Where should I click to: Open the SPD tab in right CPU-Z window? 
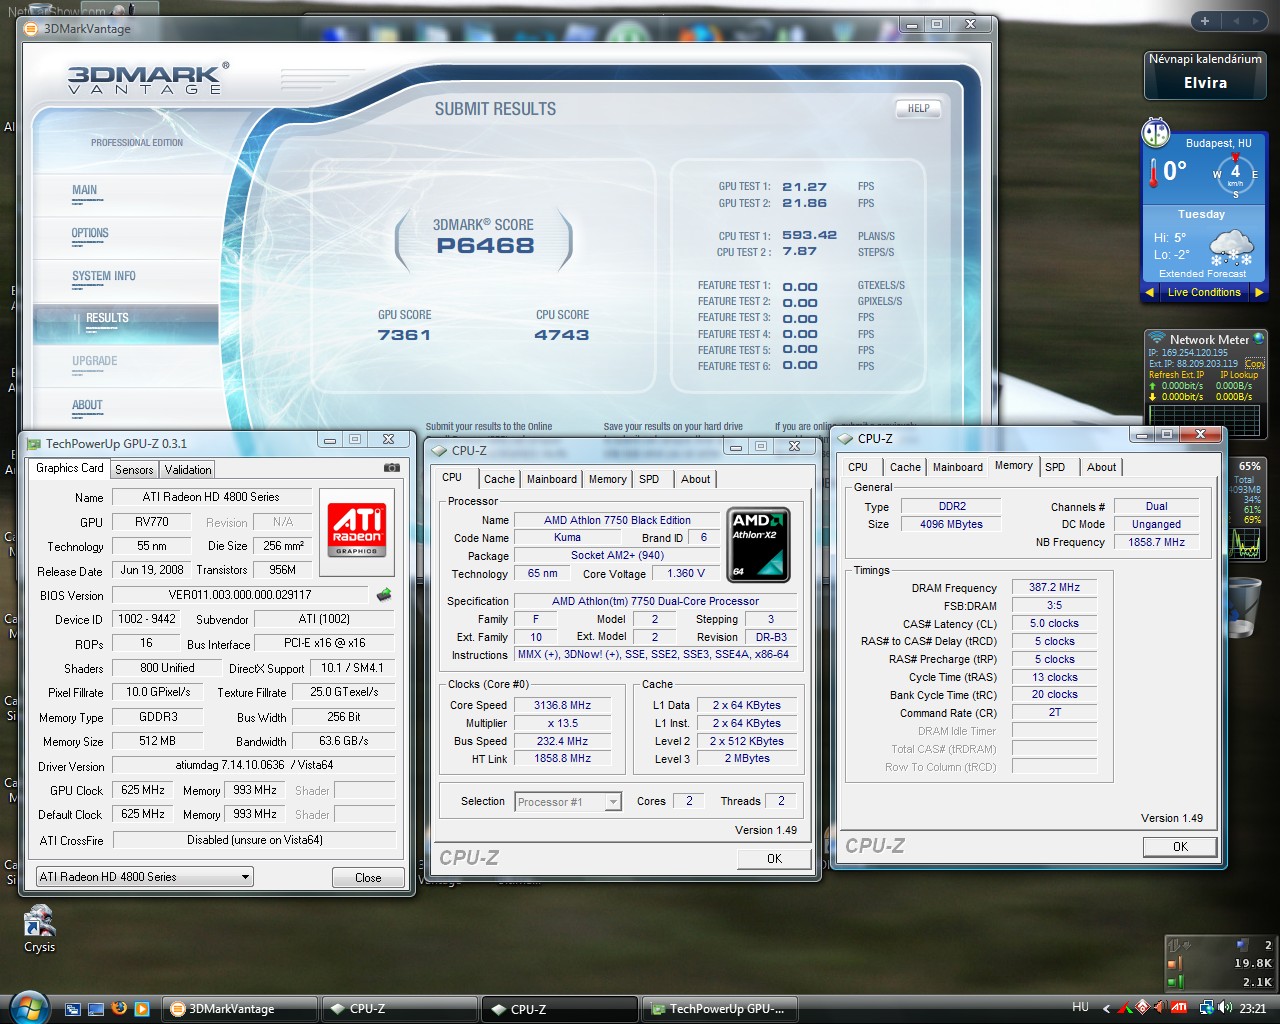coord(1055,467)
